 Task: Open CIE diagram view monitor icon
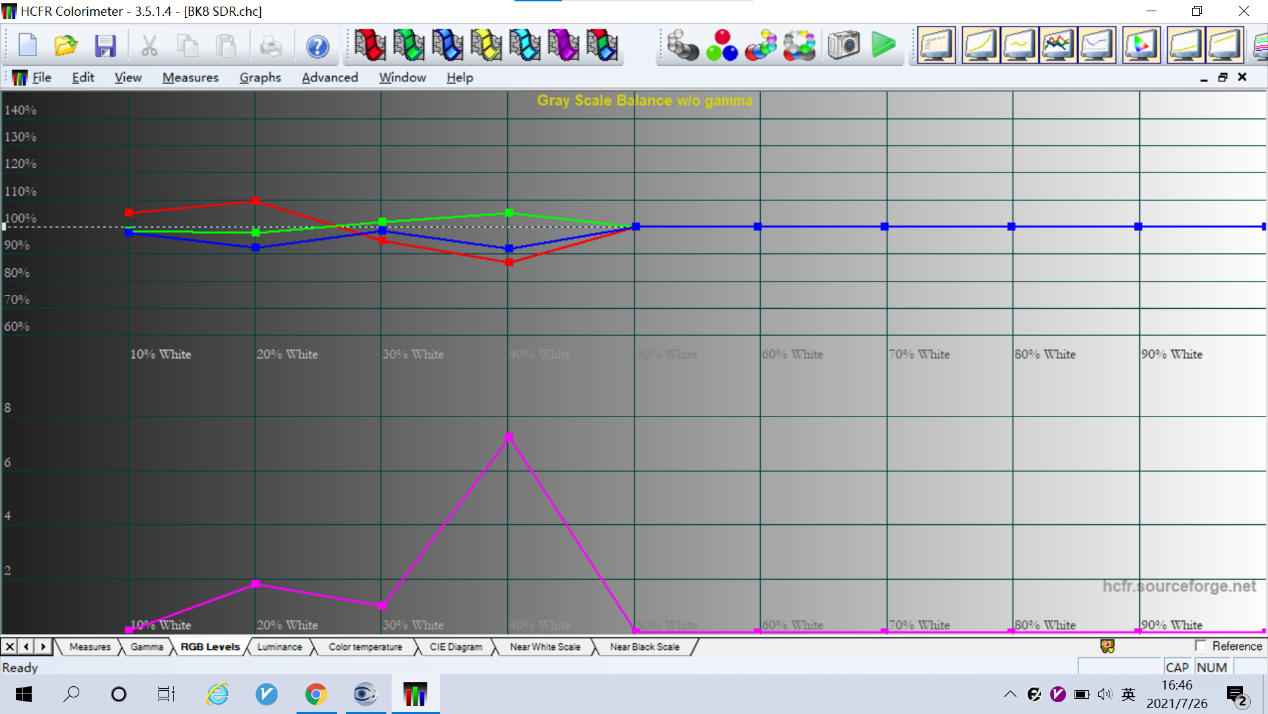(x=1140, y=46)
